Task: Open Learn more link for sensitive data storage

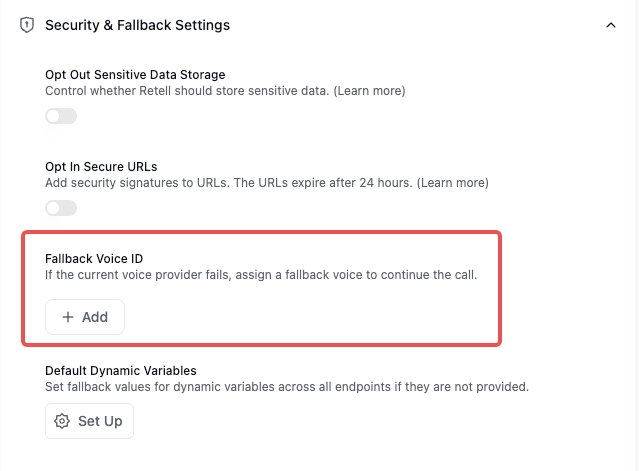Action: tap(369, 90)
